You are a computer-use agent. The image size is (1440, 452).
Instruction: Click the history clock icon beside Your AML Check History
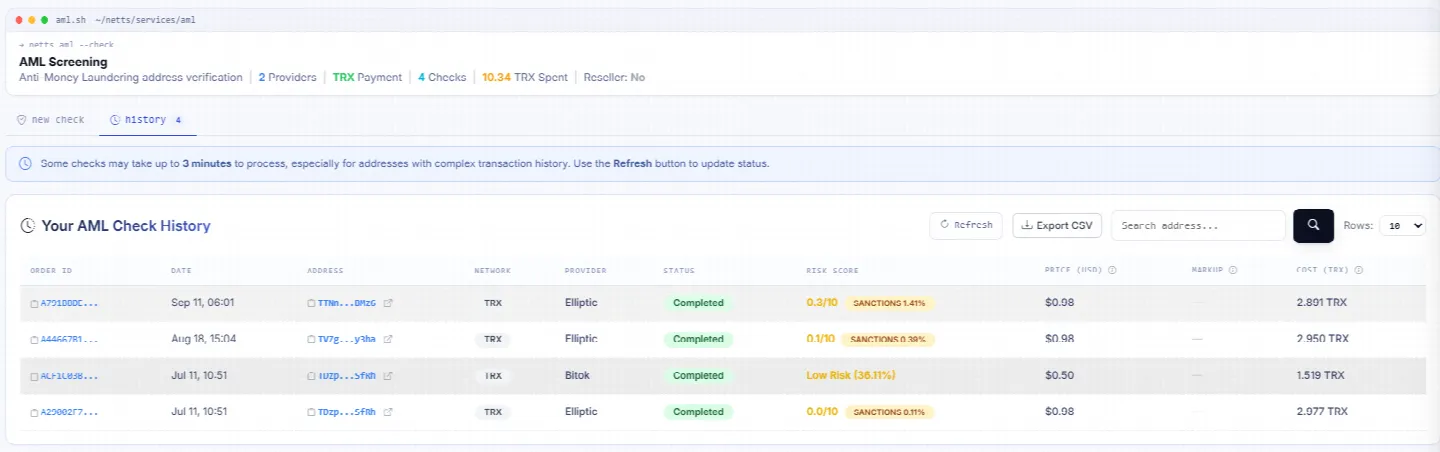(29, 226)
